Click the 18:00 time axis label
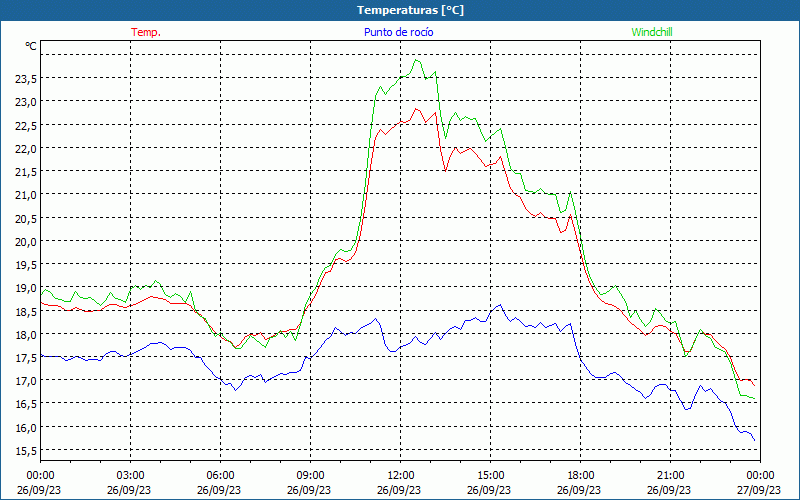 coord(581,476)
